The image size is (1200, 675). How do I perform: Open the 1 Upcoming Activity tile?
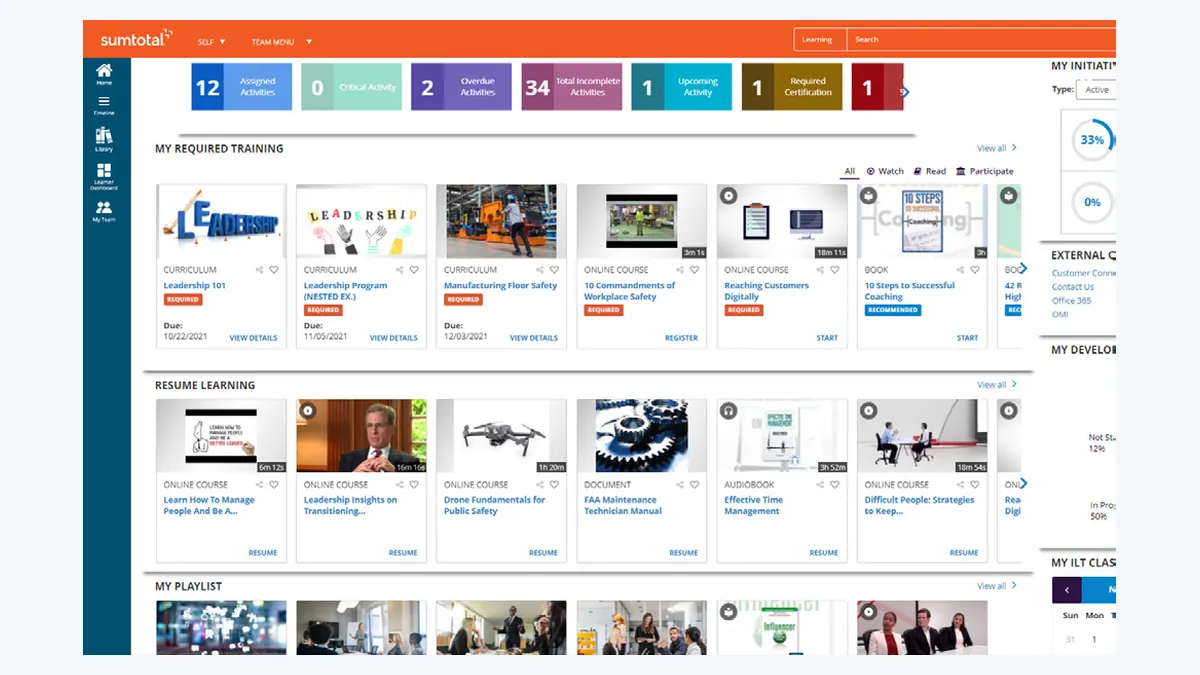681,87
